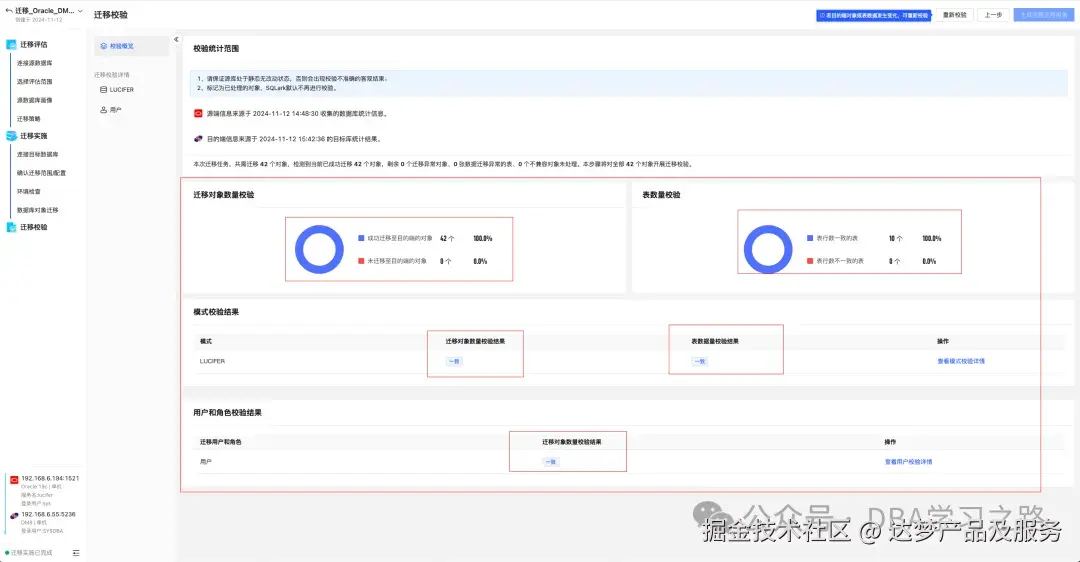
Task: Select the 校验概览 tab in secondary panel
Action: point(131,46)
